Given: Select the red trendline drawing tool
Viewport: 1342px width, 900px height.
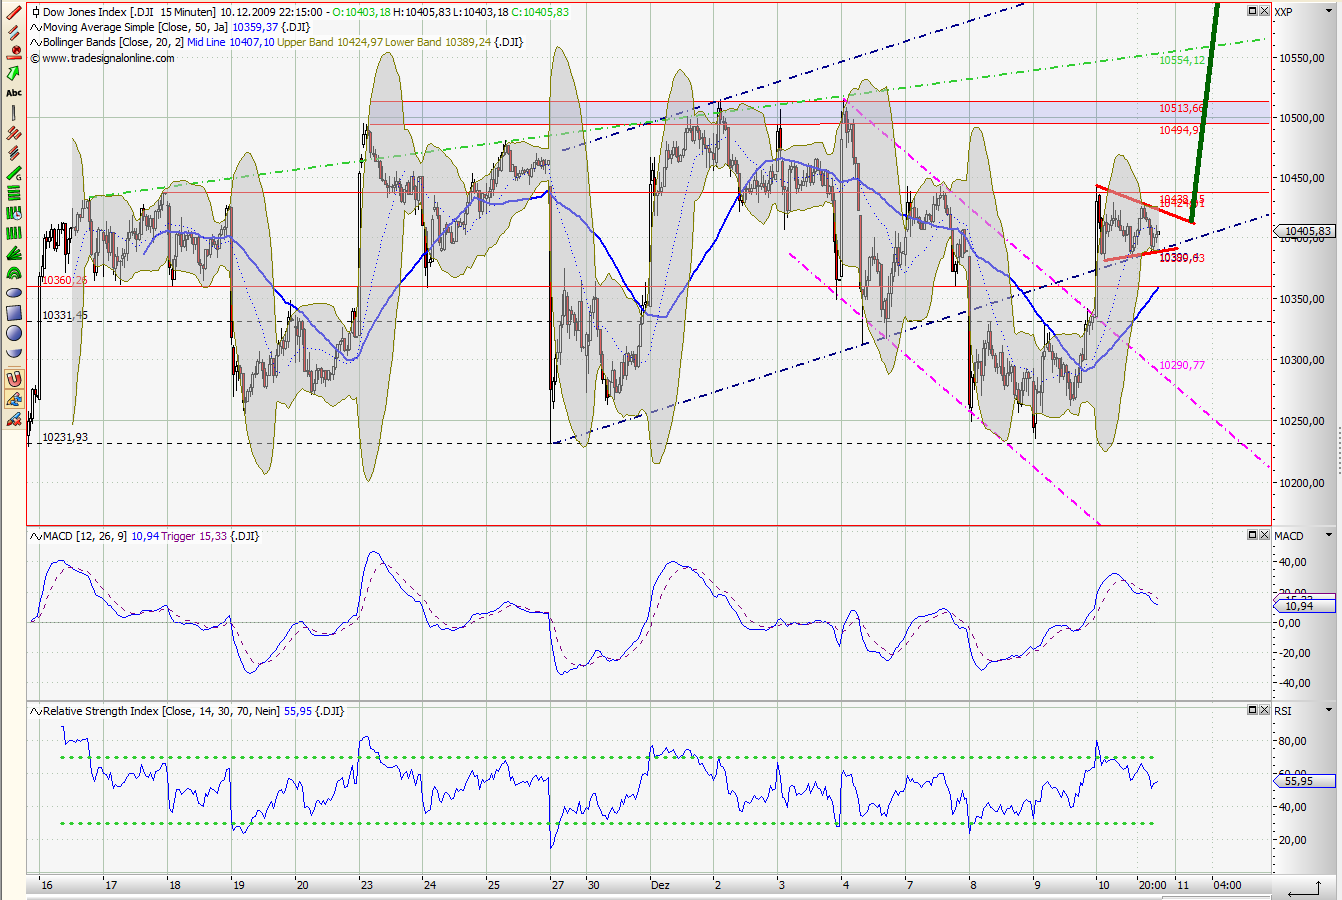Looking at the screenshot, I should (12, 11).
